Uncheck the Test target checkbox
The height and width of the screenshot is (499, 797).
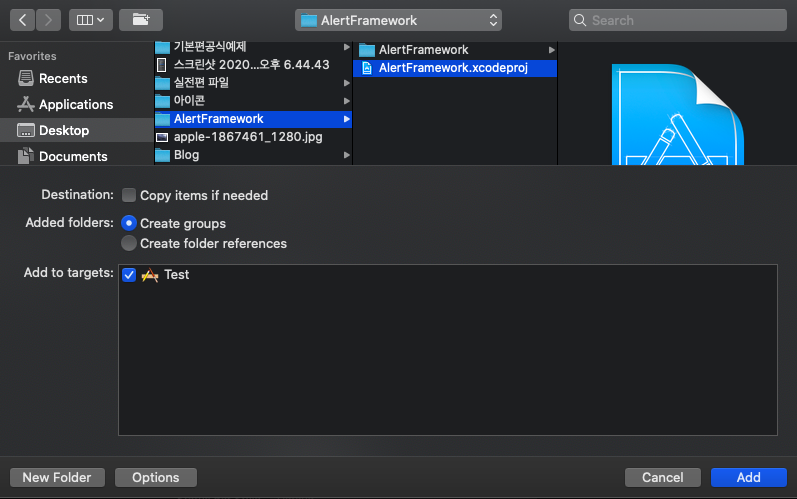[x=129, y=275]
